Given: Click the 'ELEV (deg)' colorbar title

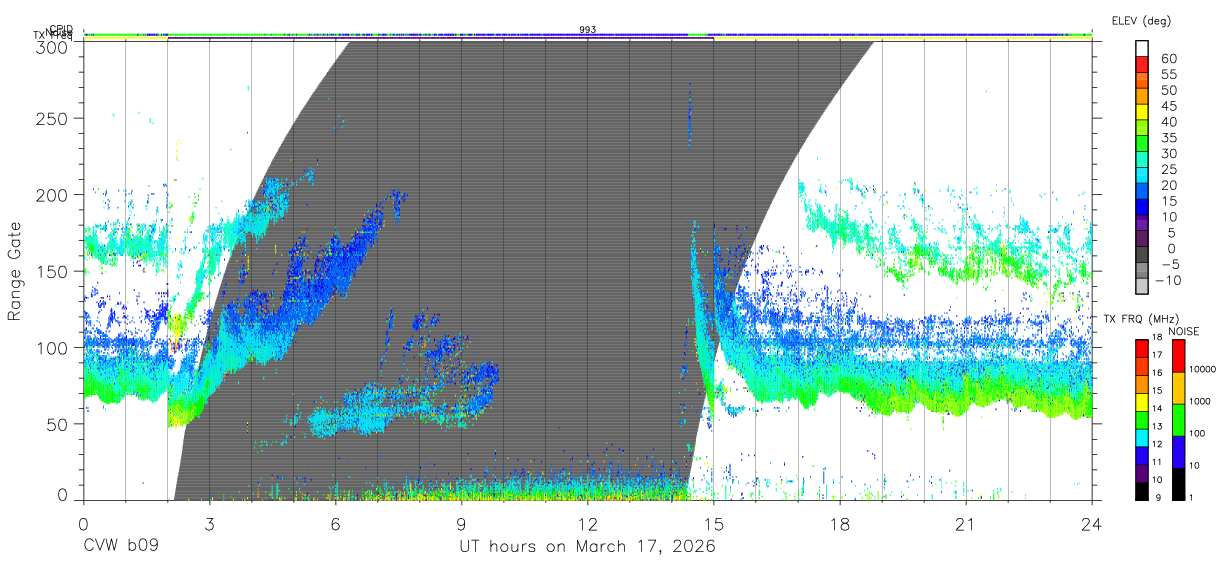Looking at the screenshot, I should pos(1141,21).
